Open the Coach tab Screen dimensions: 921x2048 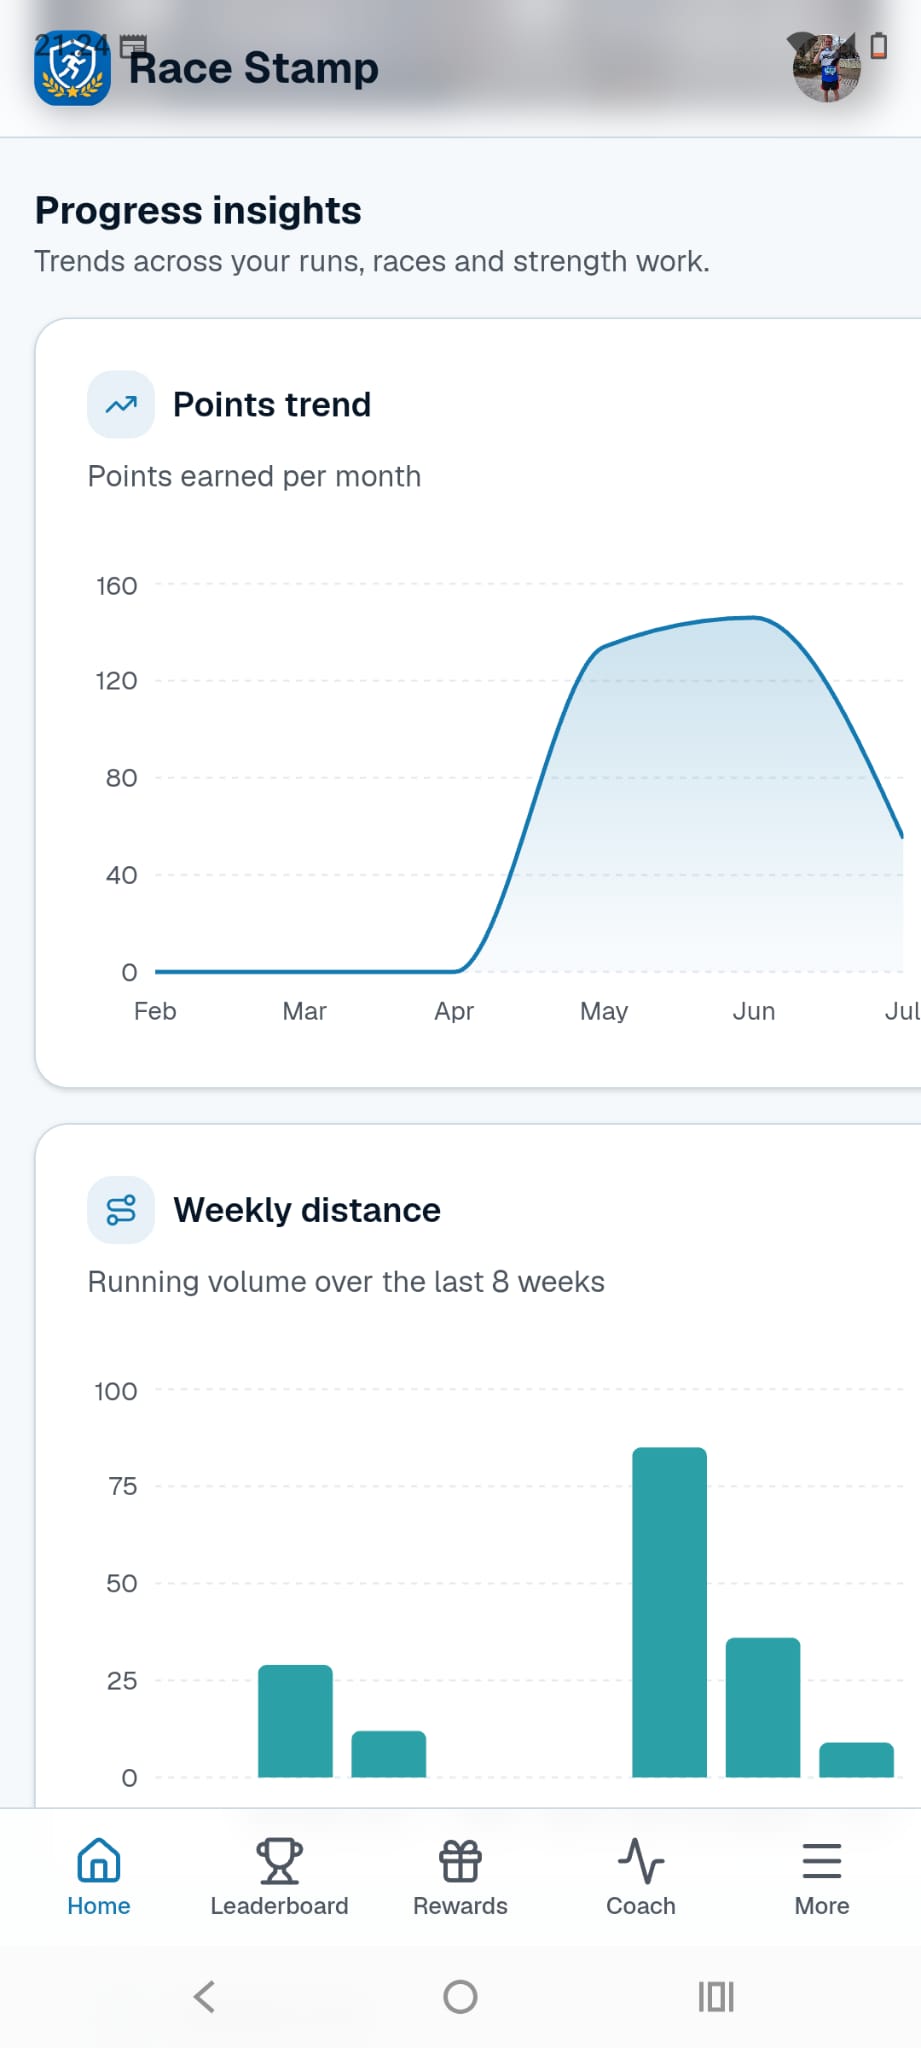(641, 1878)
